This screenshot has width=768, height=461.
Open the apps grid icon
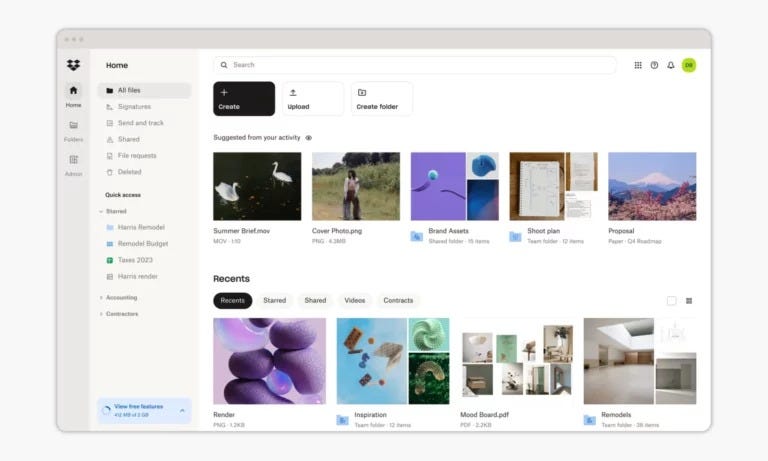point(638,65)
